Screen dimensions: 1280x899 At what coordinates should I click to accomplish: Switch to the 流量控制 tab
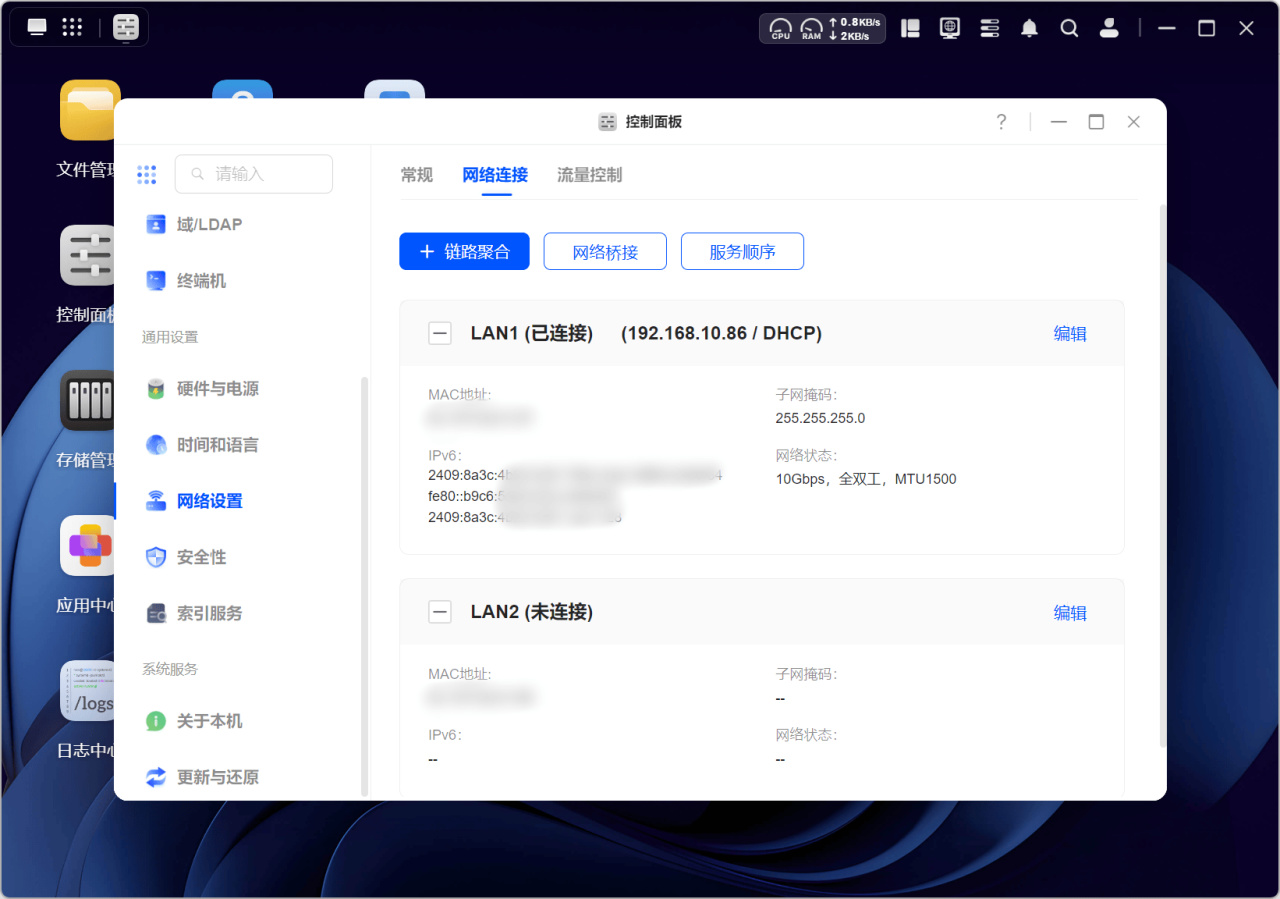pos(590,175)
